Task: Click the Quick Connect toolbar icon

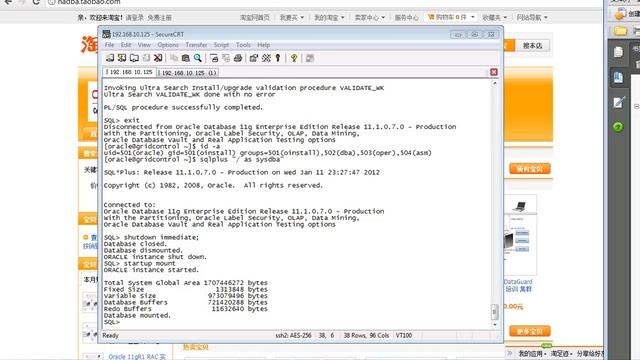Action: click(x=122, y=58)
